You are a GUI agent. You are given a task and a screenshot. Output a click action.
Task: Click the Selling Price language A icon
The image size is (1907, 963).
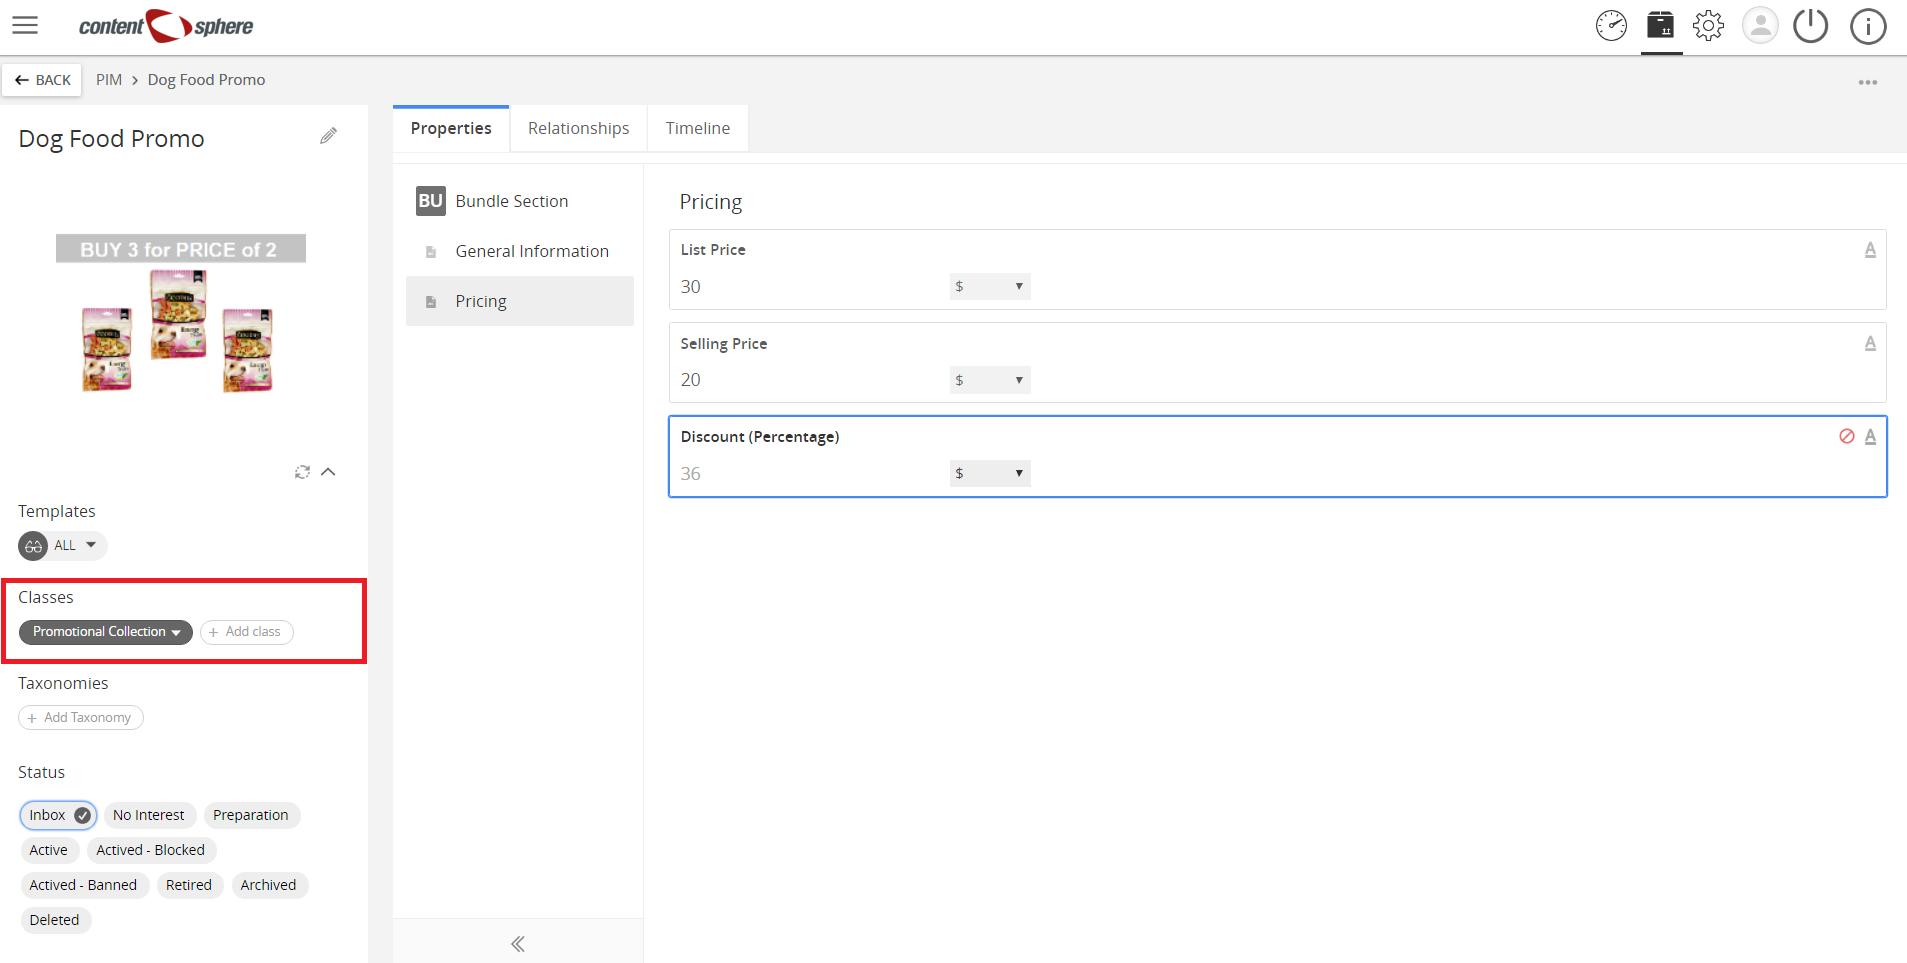click(1870, 343)
